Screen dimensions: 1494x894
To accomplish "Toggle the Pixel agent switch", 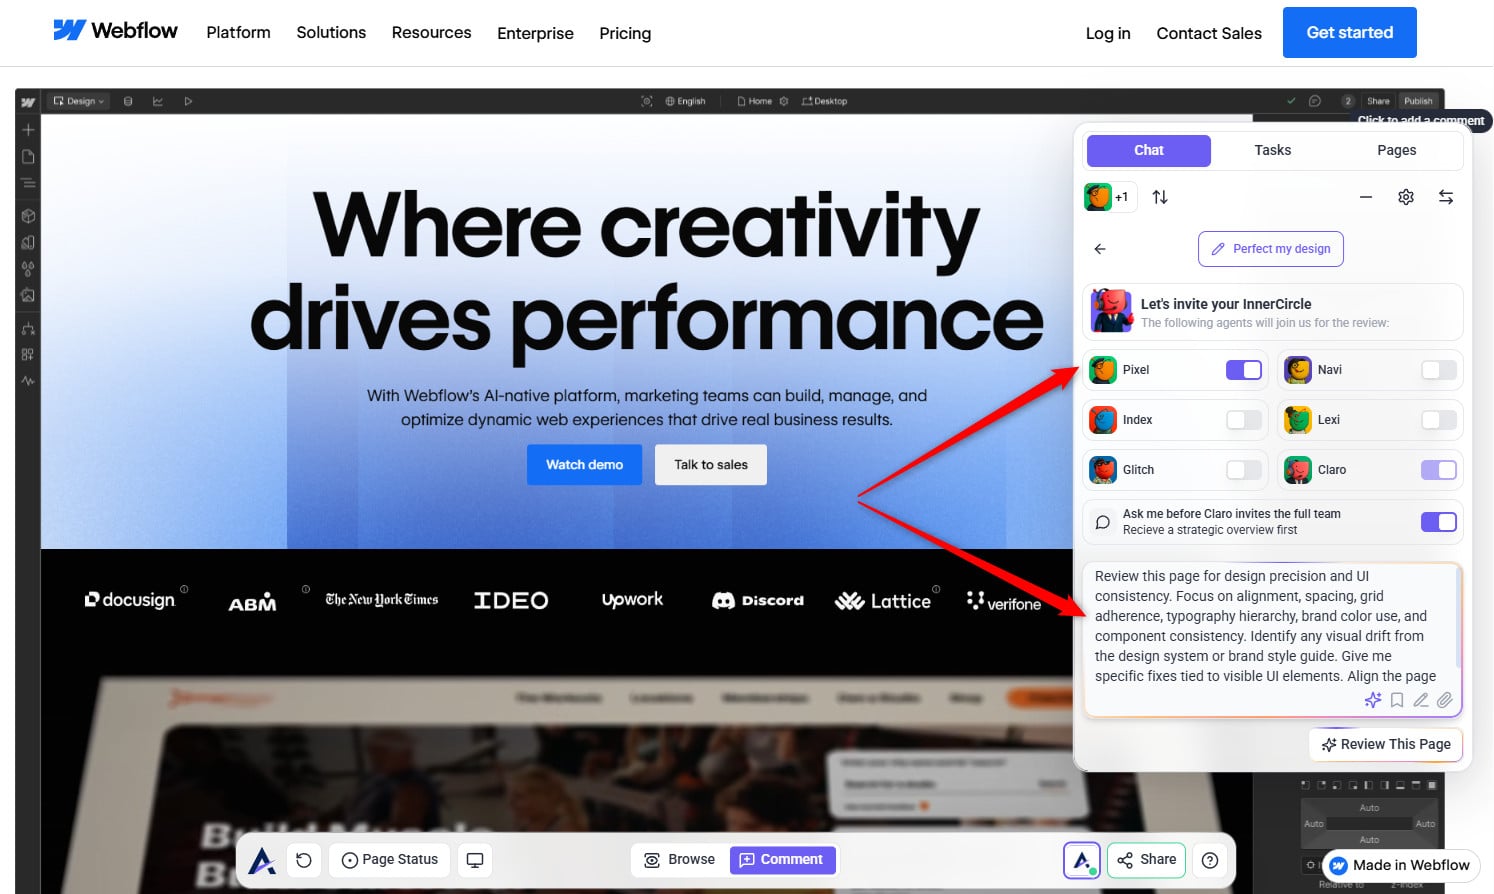I will click(1244, 370).
